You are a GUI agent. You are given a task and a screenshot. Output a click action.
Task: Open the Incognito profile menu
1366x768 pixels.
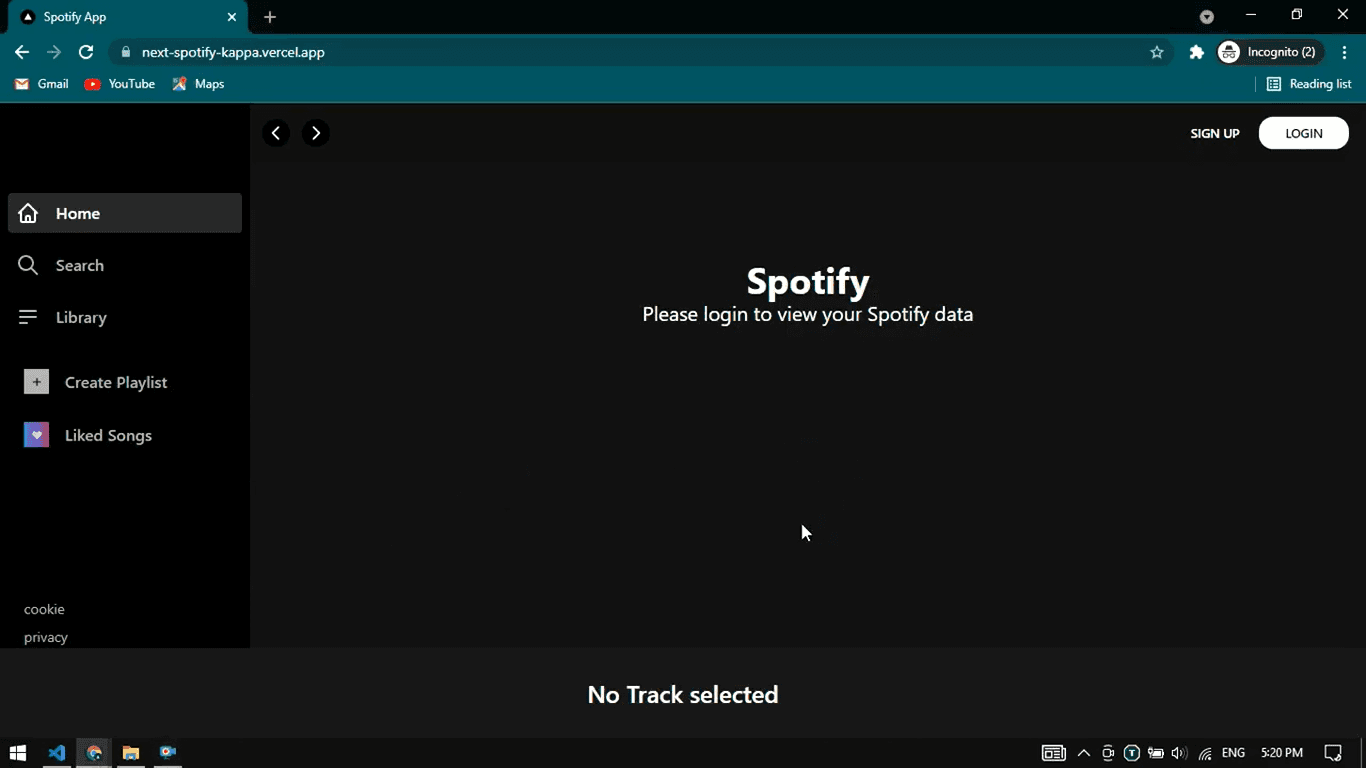[1270, 52]
